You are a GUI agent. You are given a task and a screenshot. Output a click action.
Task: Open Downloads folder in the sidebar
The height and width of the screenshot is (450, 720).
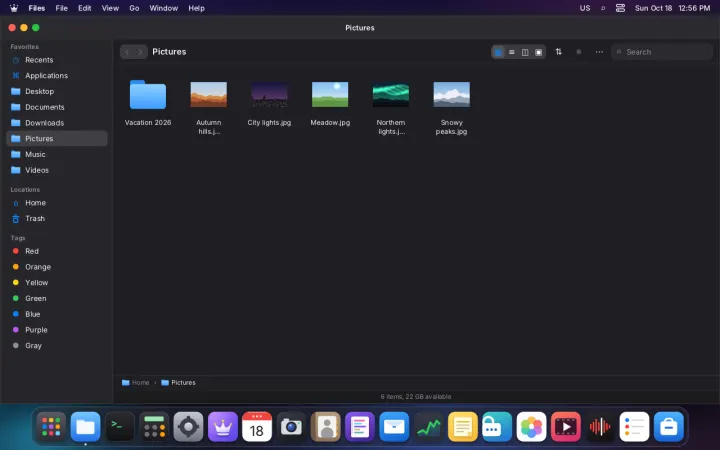(57, 123)
